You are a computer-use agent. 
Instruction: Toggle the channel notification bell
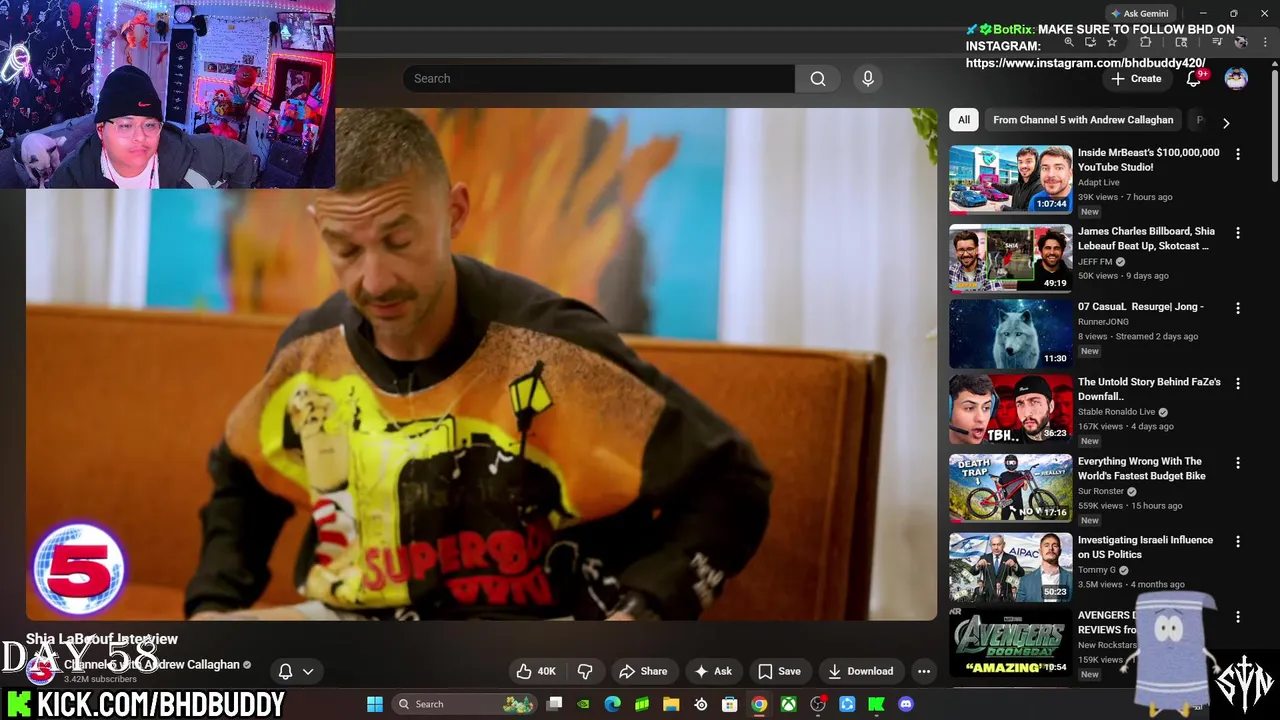pyautogui.click(x=285, y=671)
